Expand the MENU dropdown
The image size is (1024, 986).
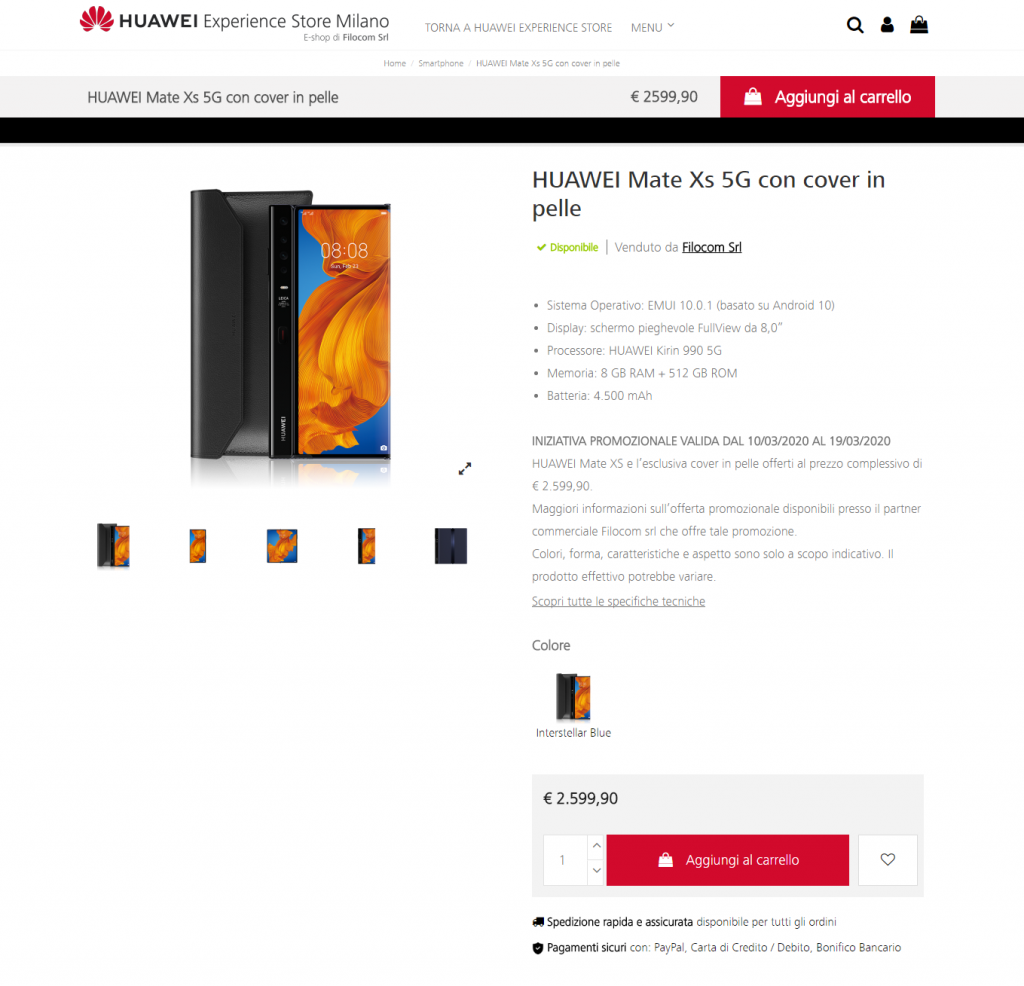tap(652, 27)
